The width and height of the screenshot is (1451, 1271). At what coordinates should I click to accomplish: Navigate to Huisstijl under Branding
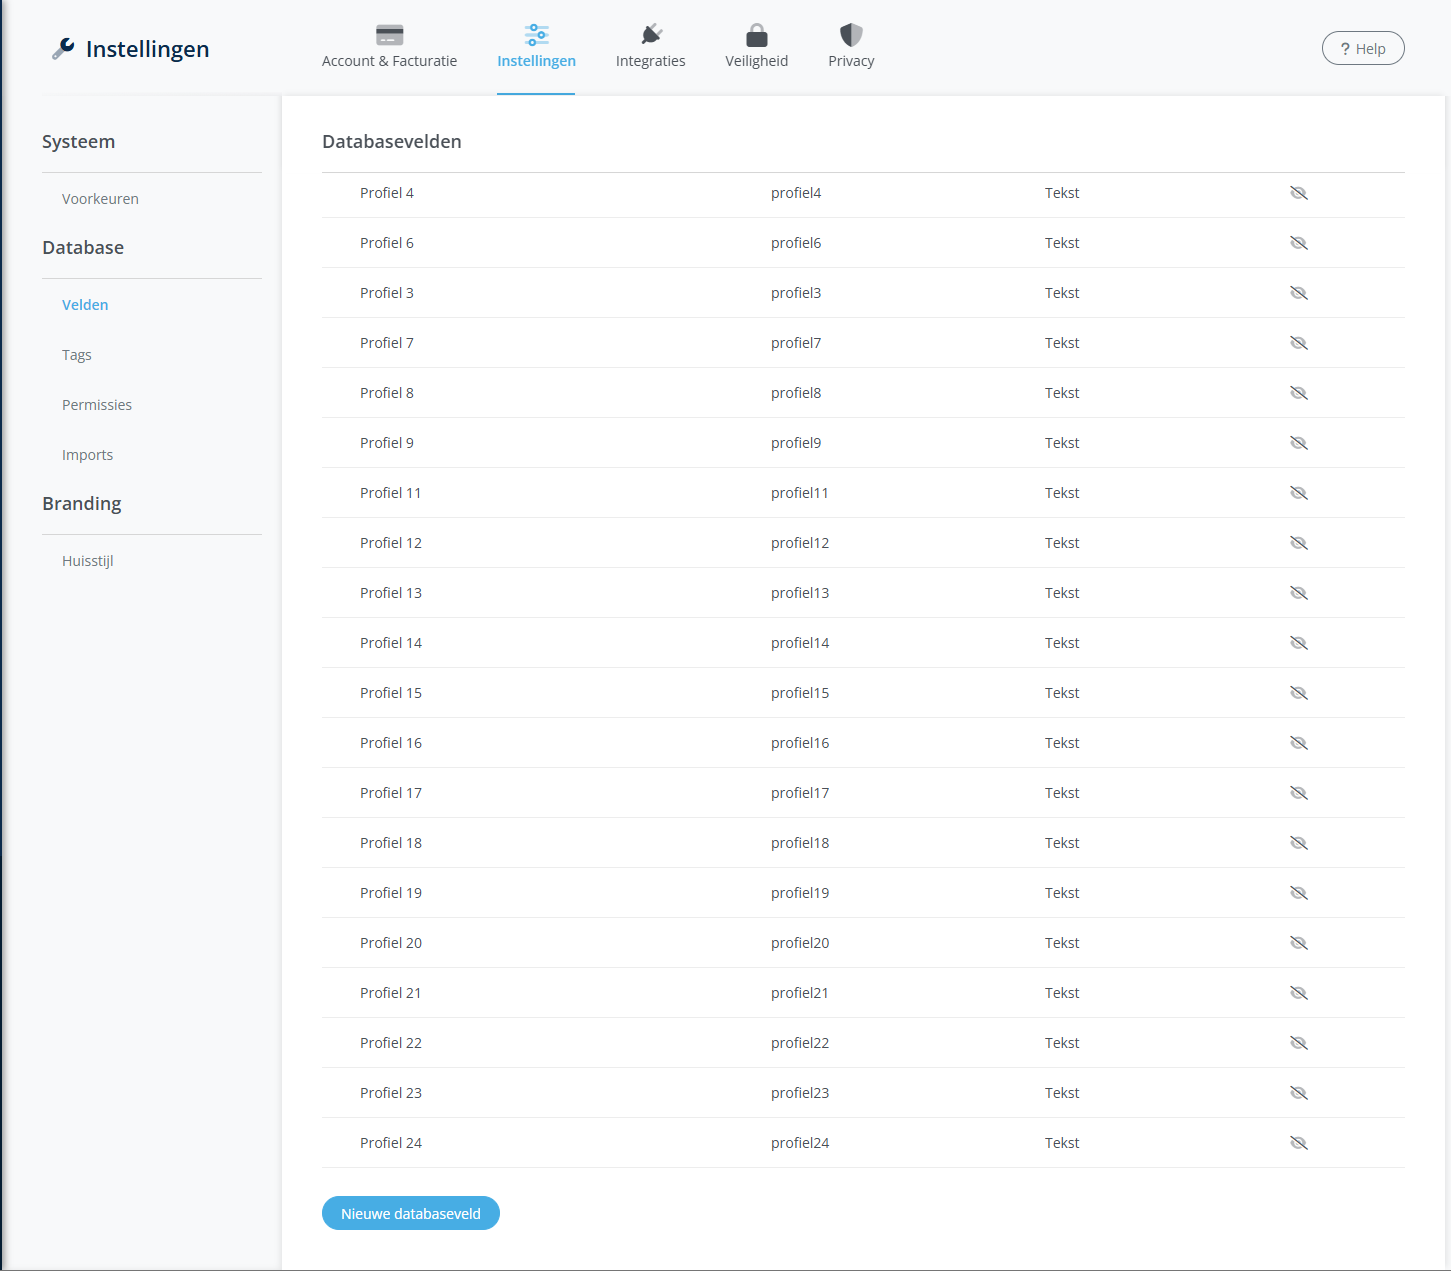coord(88,561)
